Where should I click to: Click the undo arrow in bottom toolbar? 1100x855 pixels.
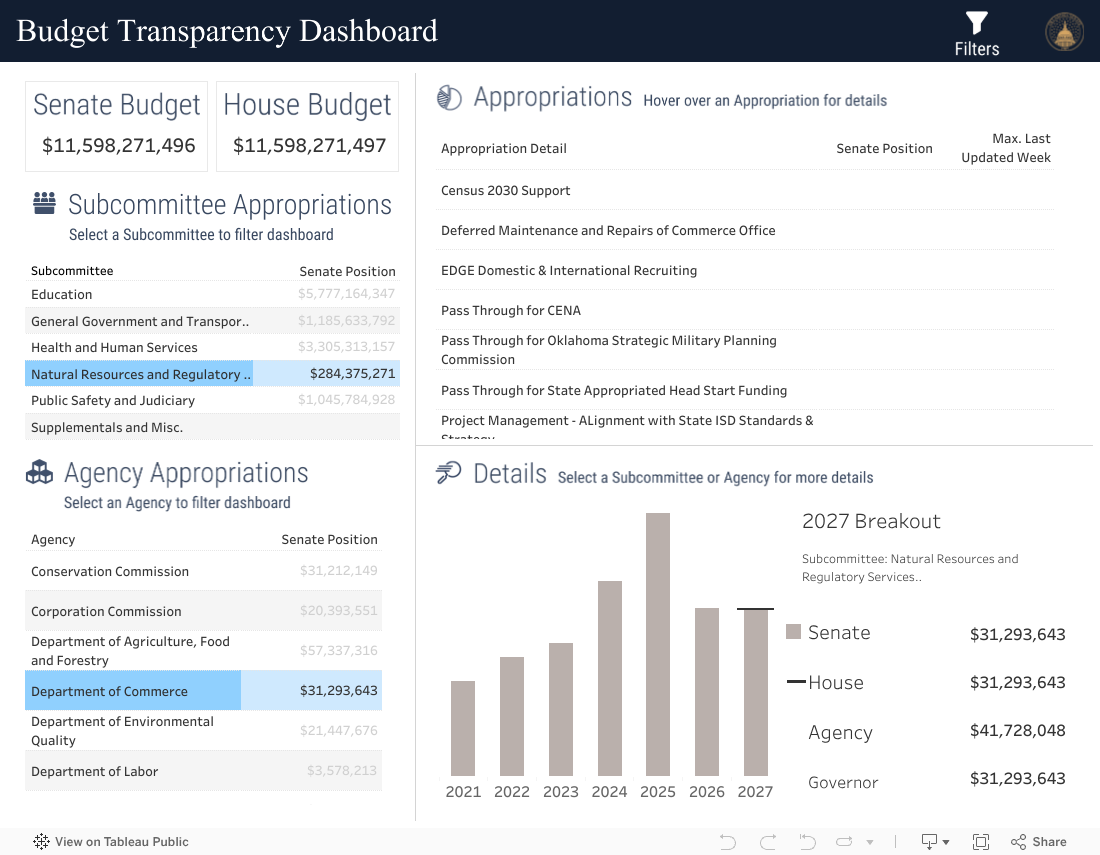[728, 842]
